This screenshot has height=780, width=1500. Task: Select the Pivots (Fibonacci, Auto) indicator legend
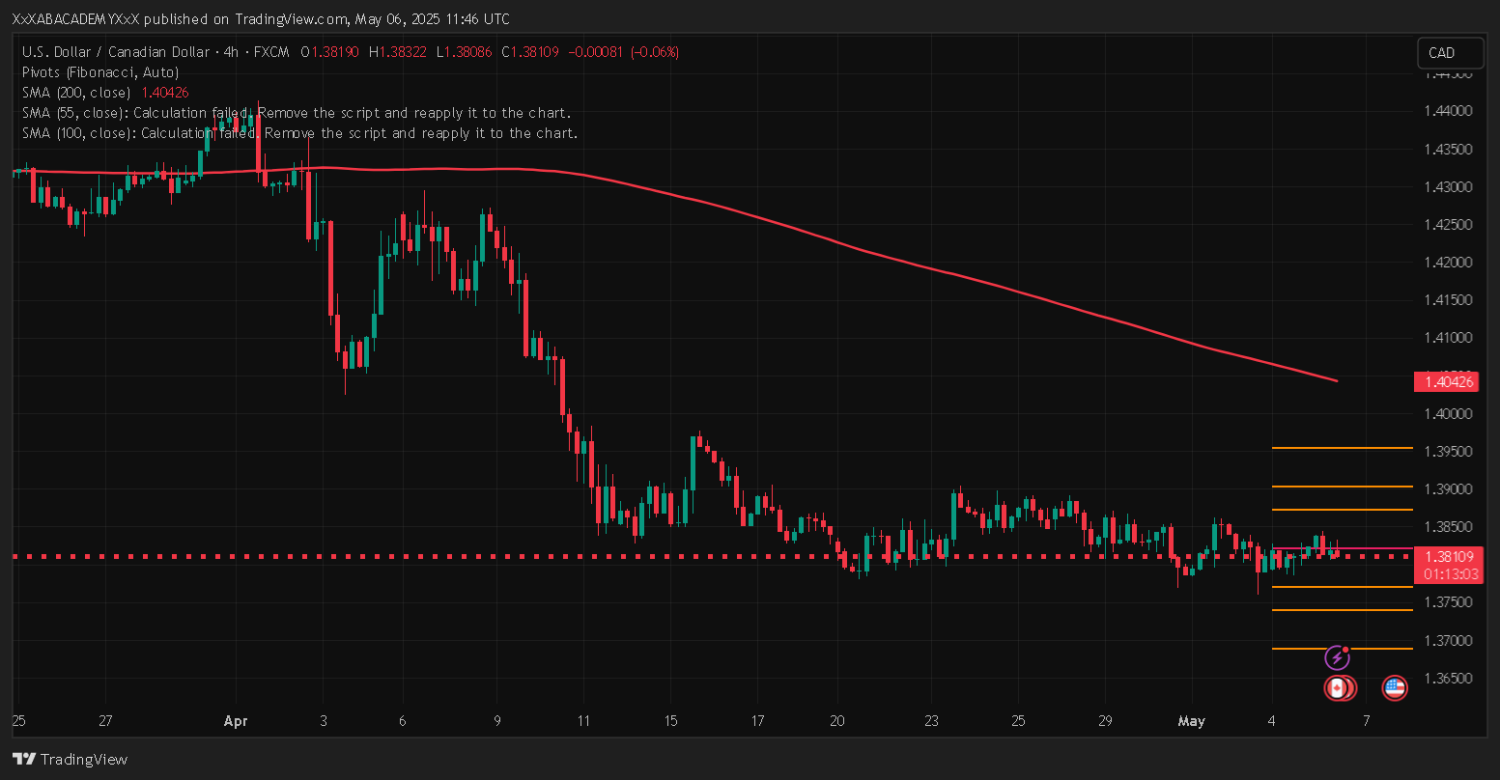coord(100,72)
